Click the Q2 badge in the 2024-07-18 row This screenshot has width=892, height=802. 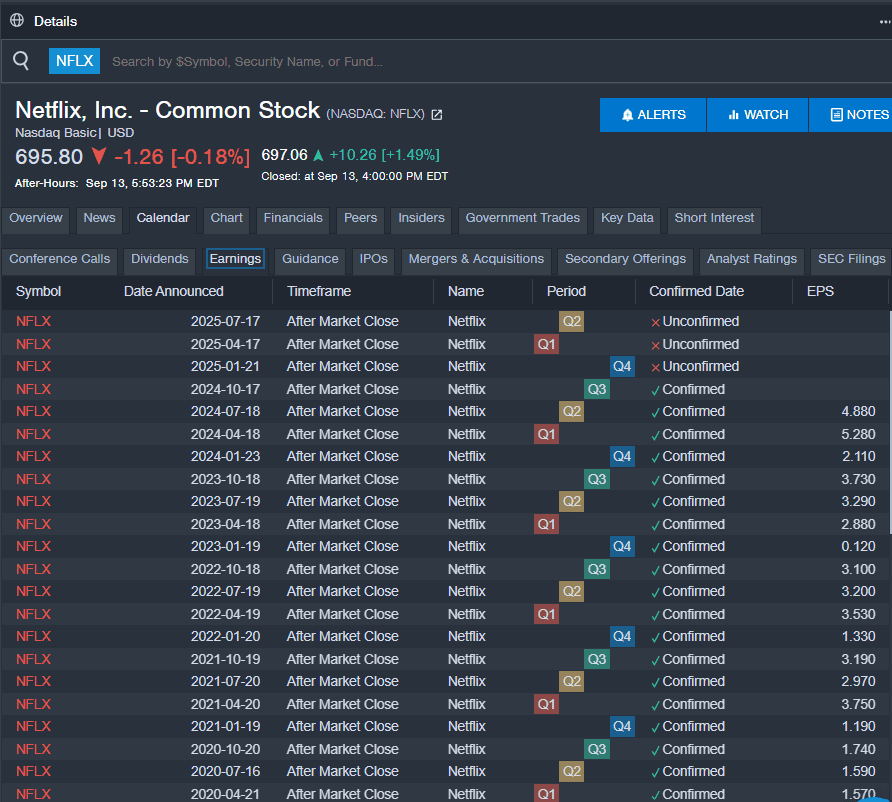[572, 411]
